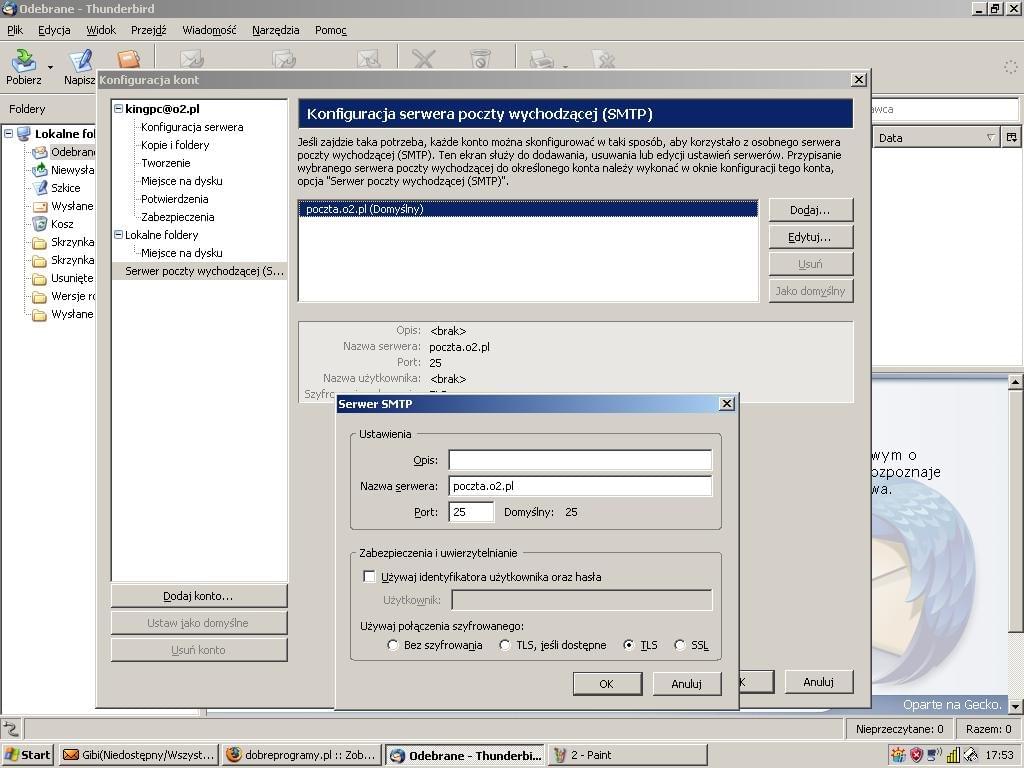
Task: Open the Pobierz dropdown arrow
Action: [50, 67]
